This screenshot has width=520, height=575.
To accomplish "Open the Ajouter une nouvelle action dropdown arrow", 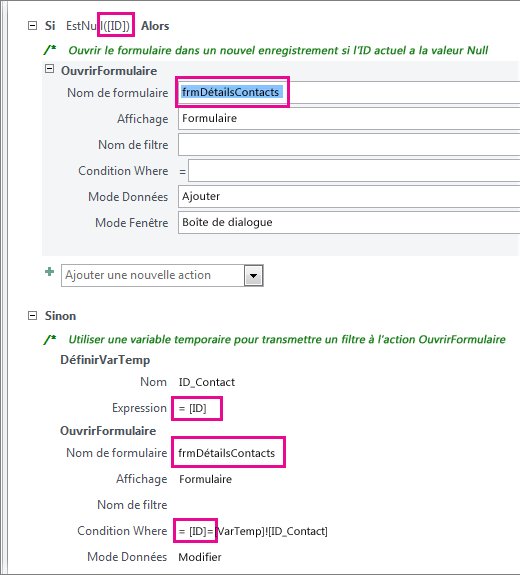I will click(254, 276).
